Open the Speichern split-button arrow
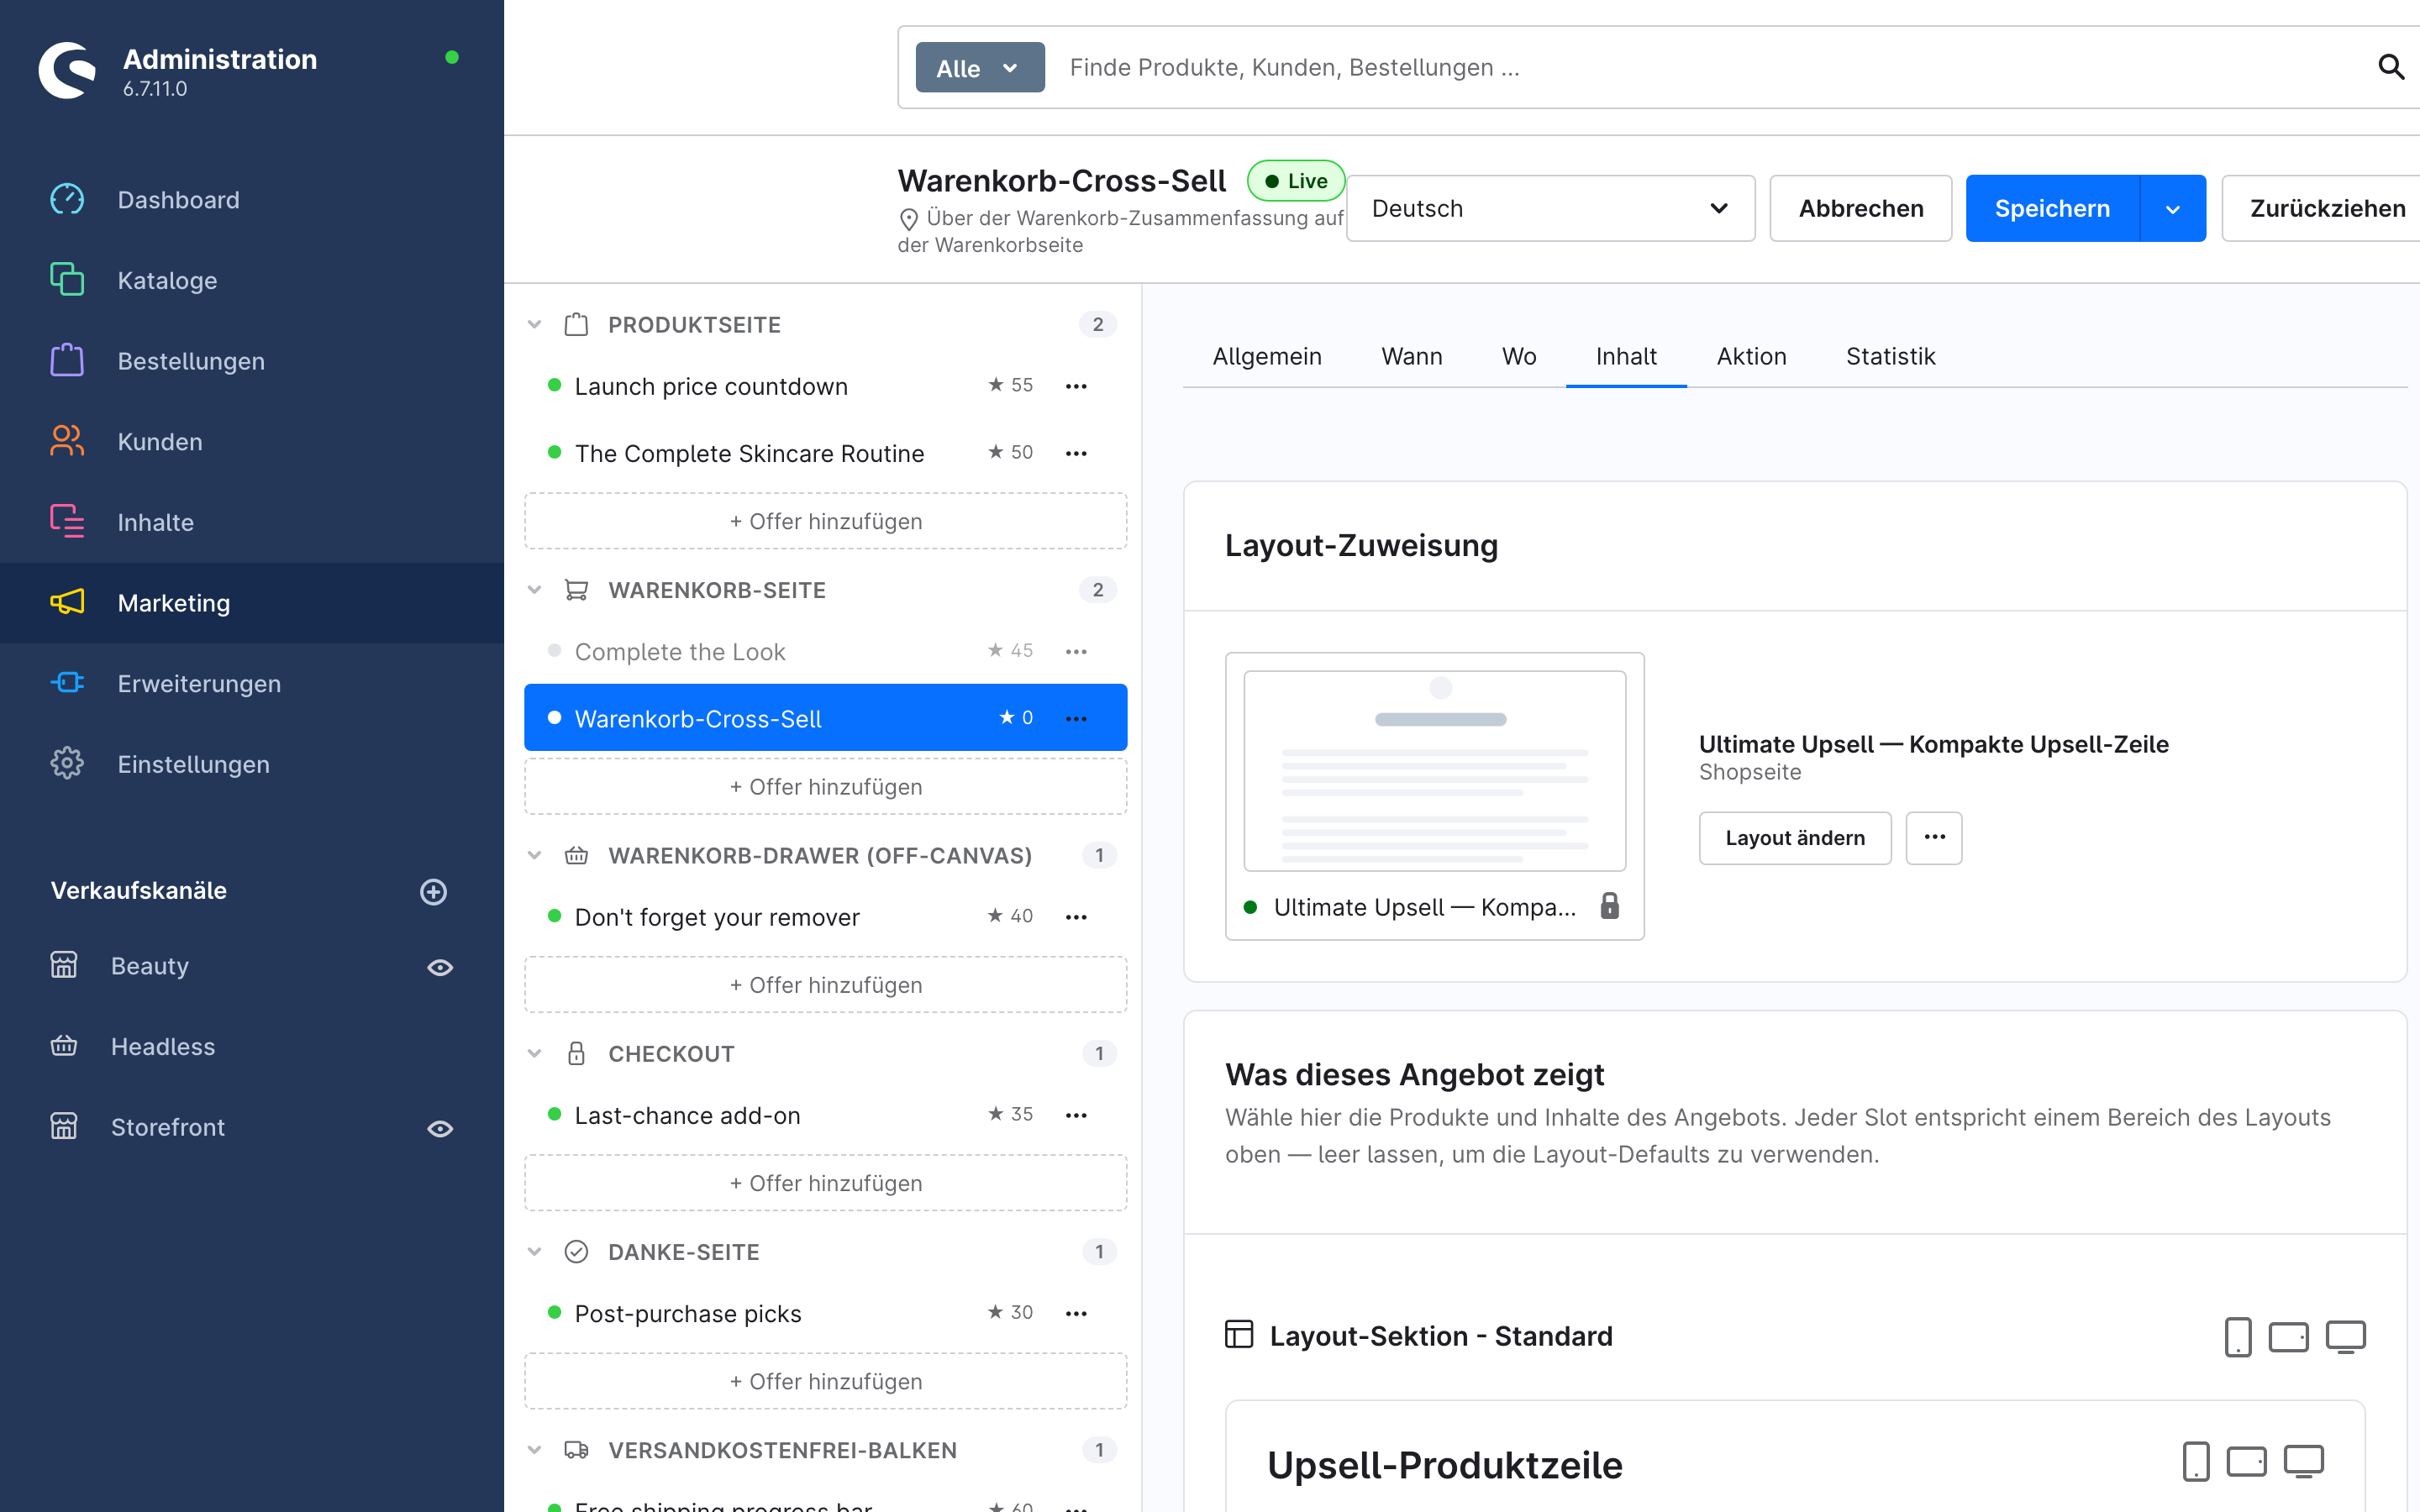This screenshot has width=2420, height=1512. coord(2172,208)
